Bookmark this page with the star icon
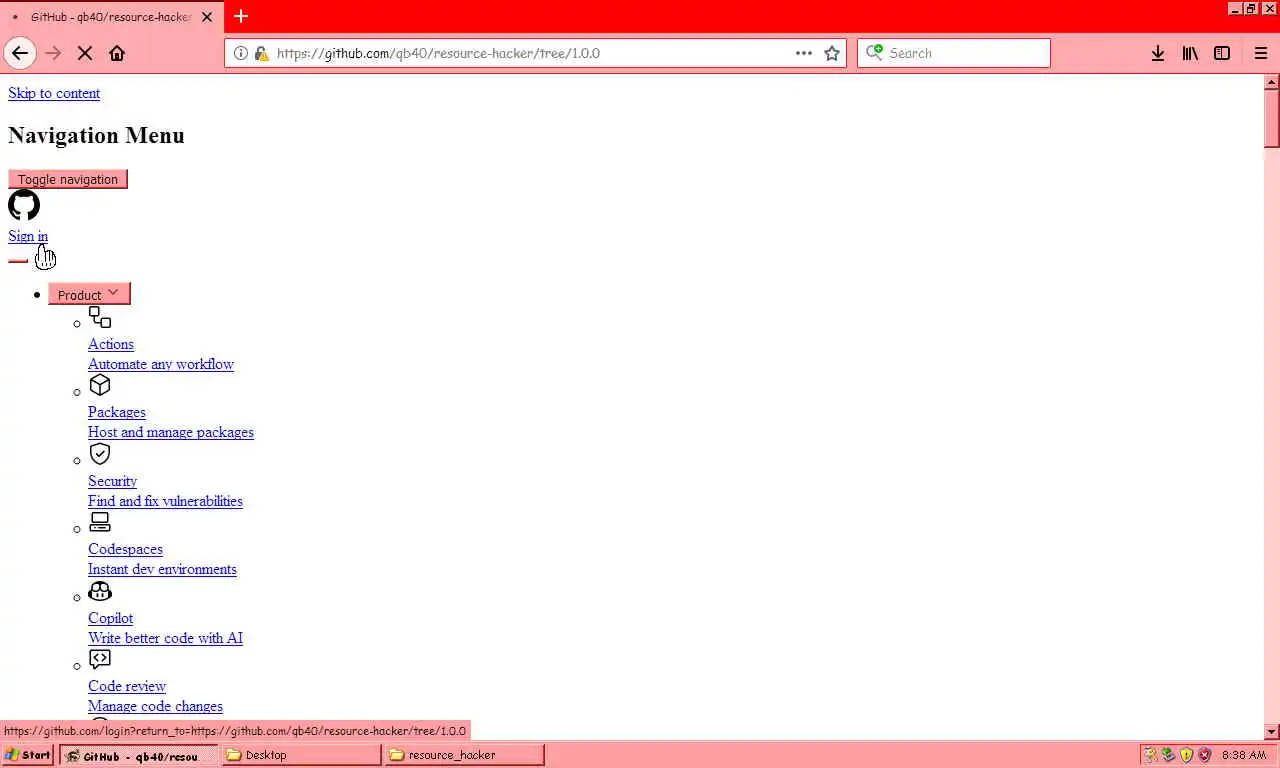The height and width of the screenshot is (768, 1280). (x=832, y=53)
